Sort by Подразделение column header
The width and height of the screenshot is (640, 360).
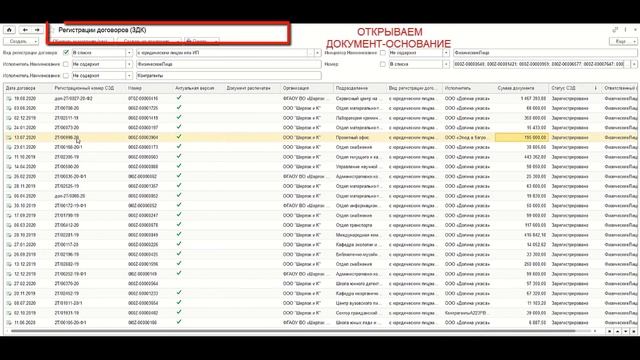[x=360, y=88]
